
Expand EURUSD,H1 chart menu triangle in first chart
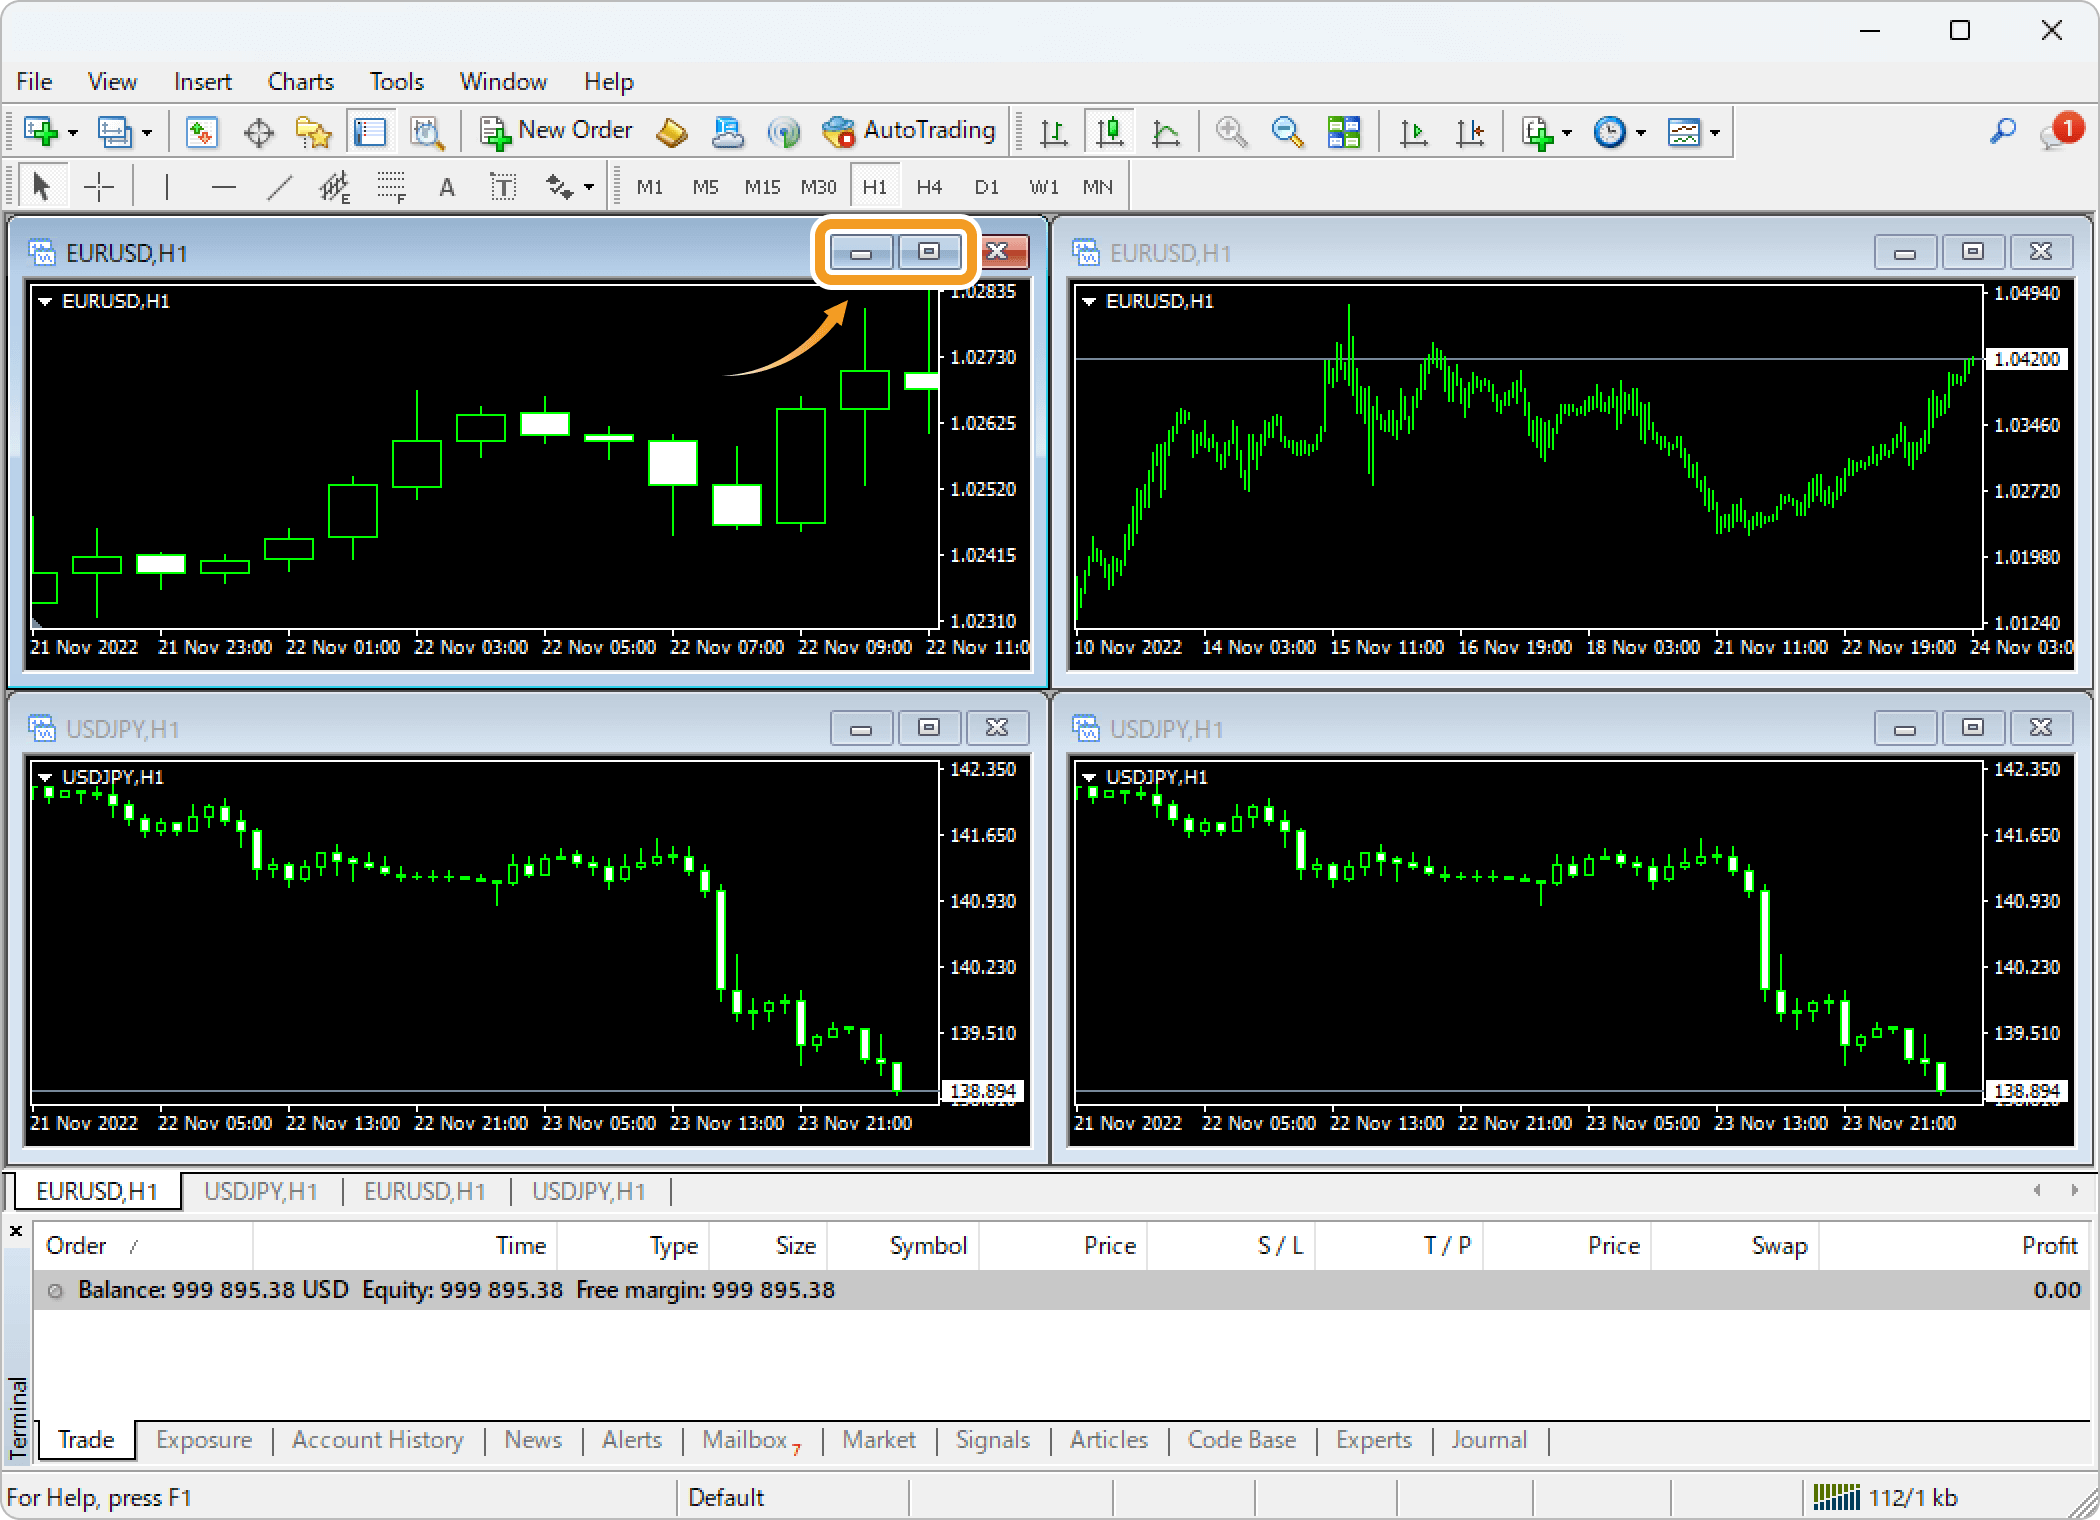45,301
